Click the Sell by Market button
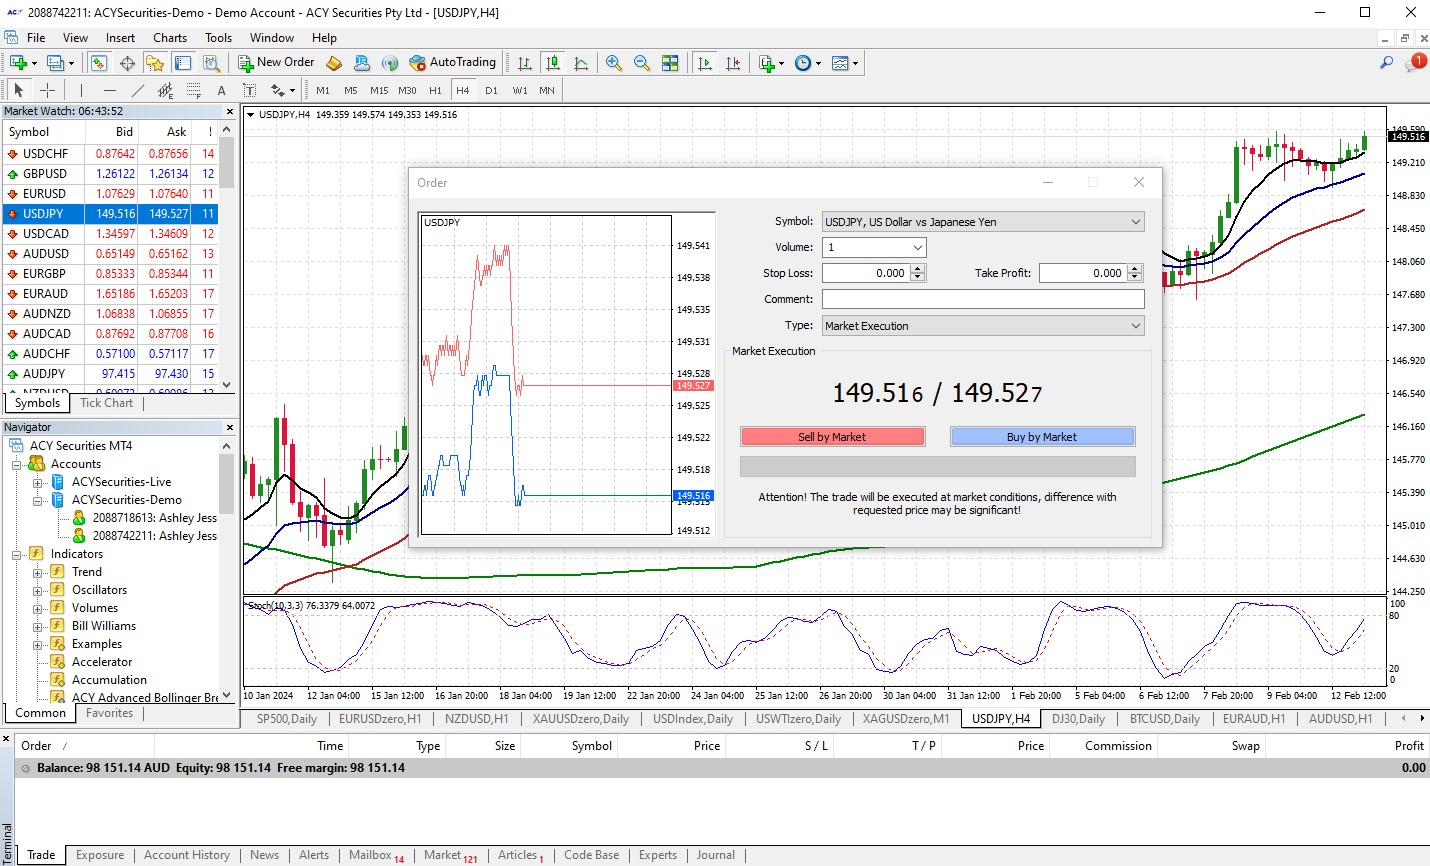 coord(832,437)
